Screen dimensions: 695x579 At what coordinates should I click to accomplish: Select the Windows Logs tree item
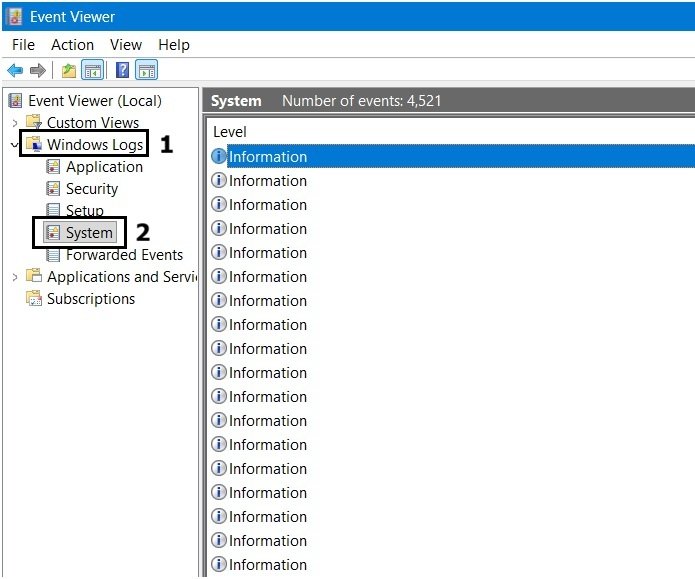(95, 145)
